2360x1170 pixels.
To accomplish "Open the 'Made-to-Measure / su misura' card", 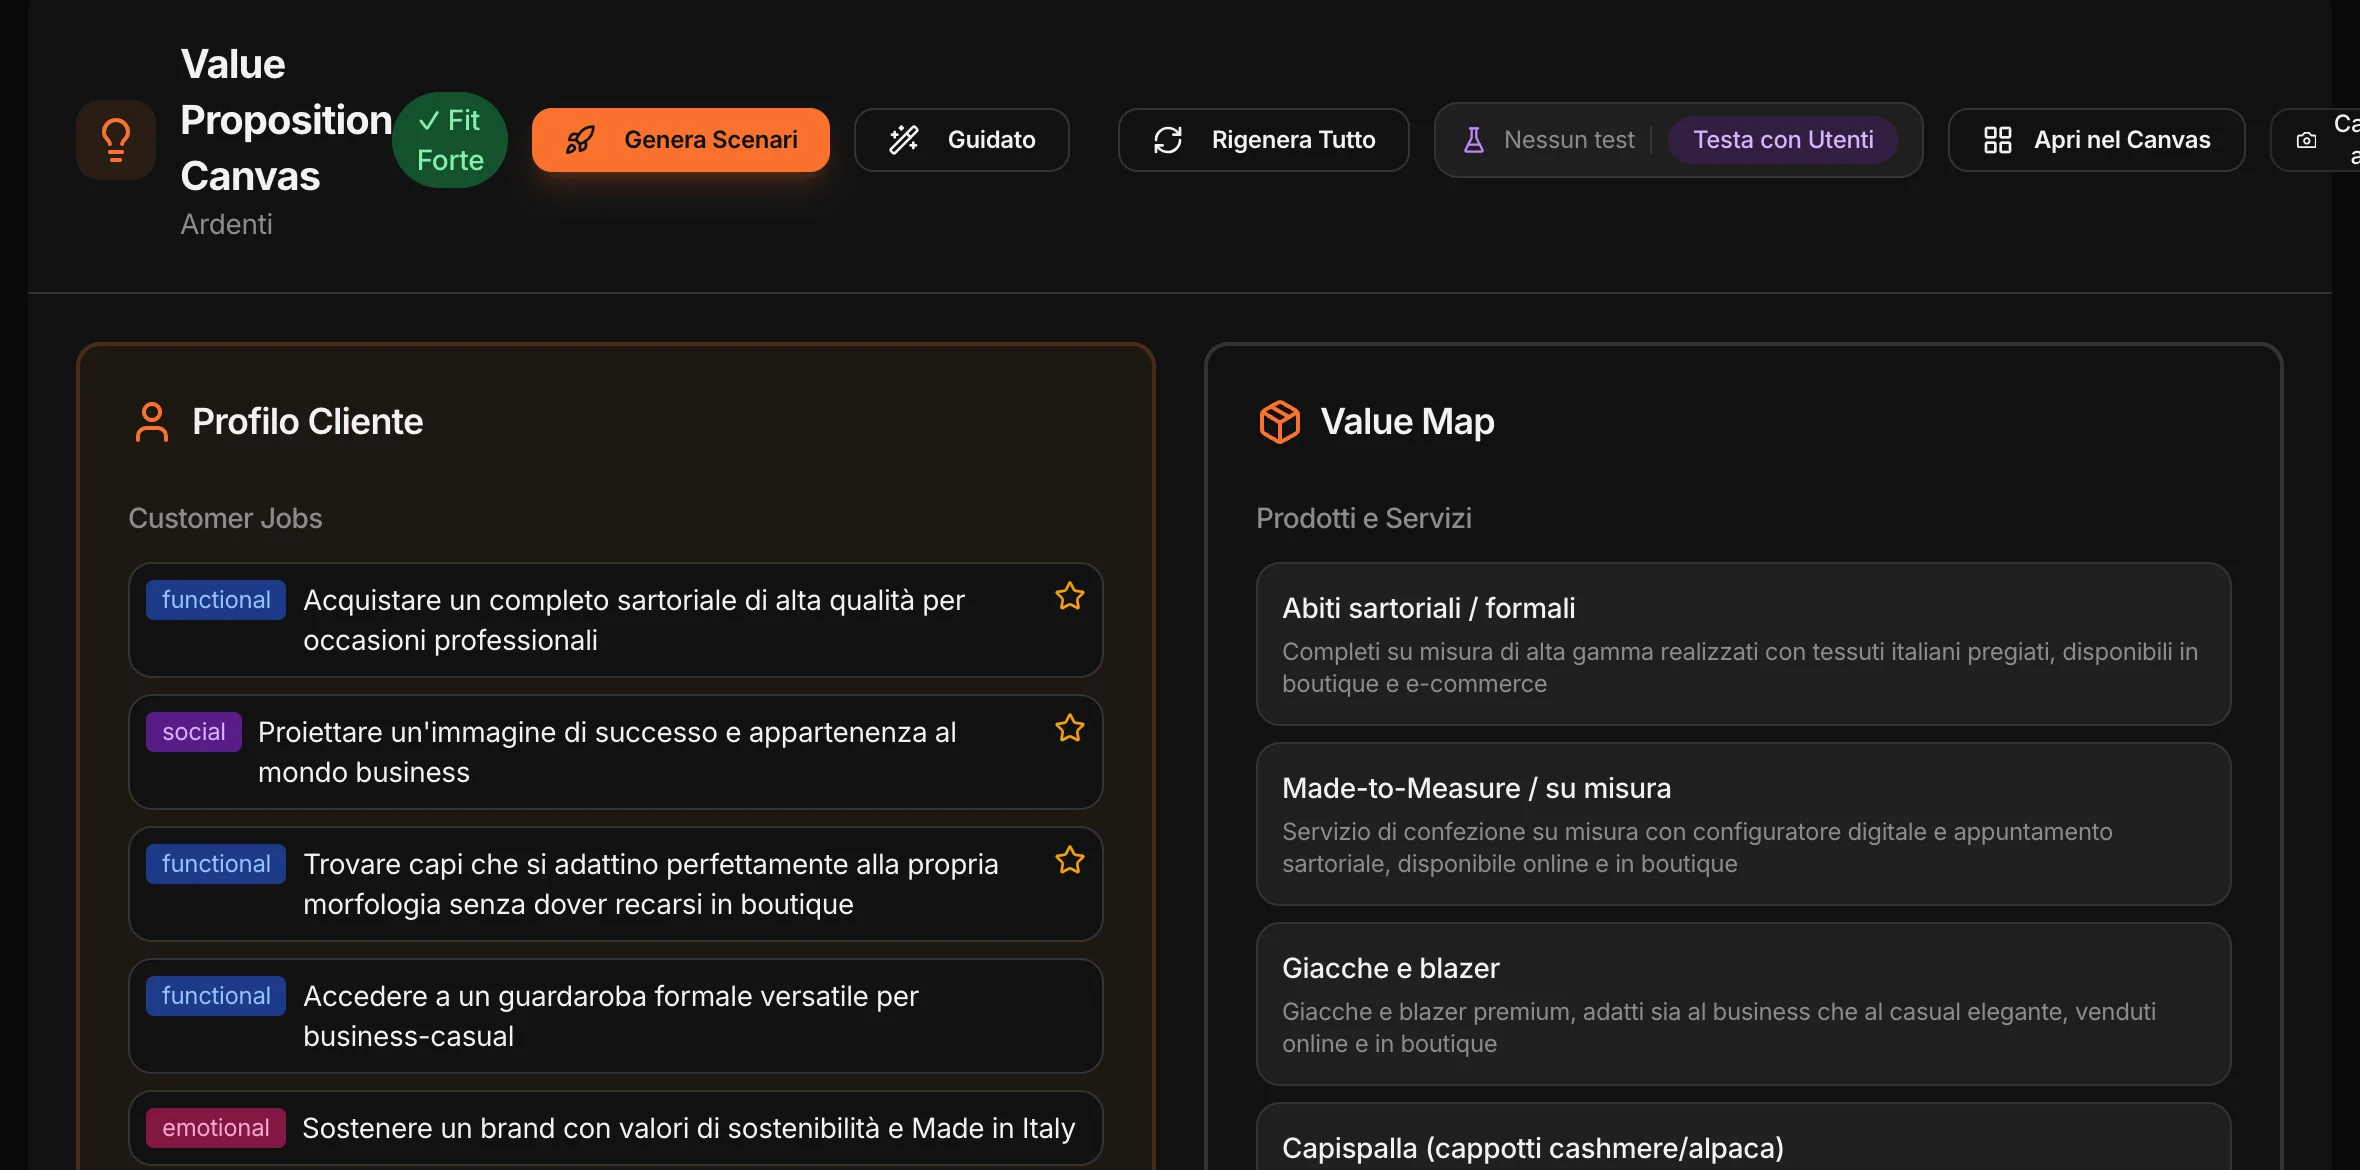I will click(1743, 824).
